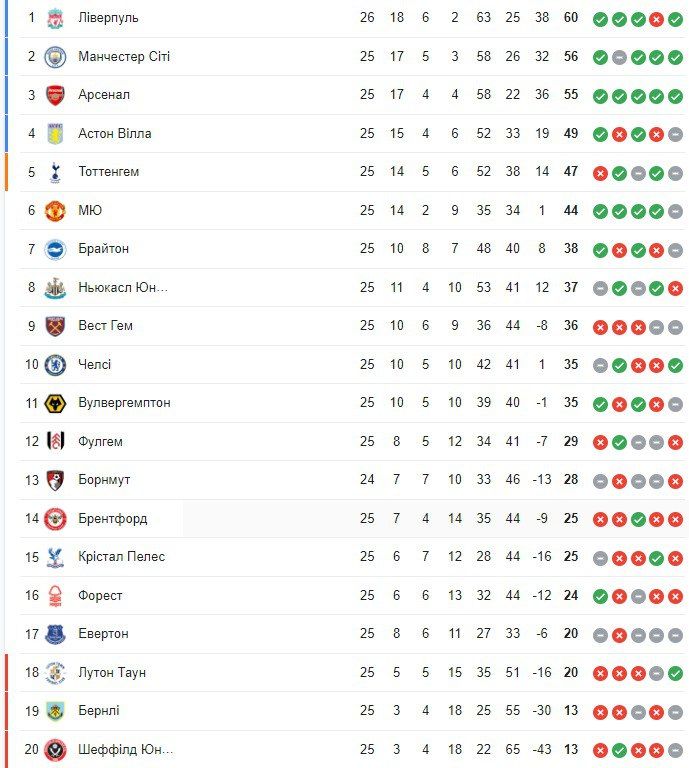Click the Liverpool club crest icon
689x768 pixels.
point(55,18)
